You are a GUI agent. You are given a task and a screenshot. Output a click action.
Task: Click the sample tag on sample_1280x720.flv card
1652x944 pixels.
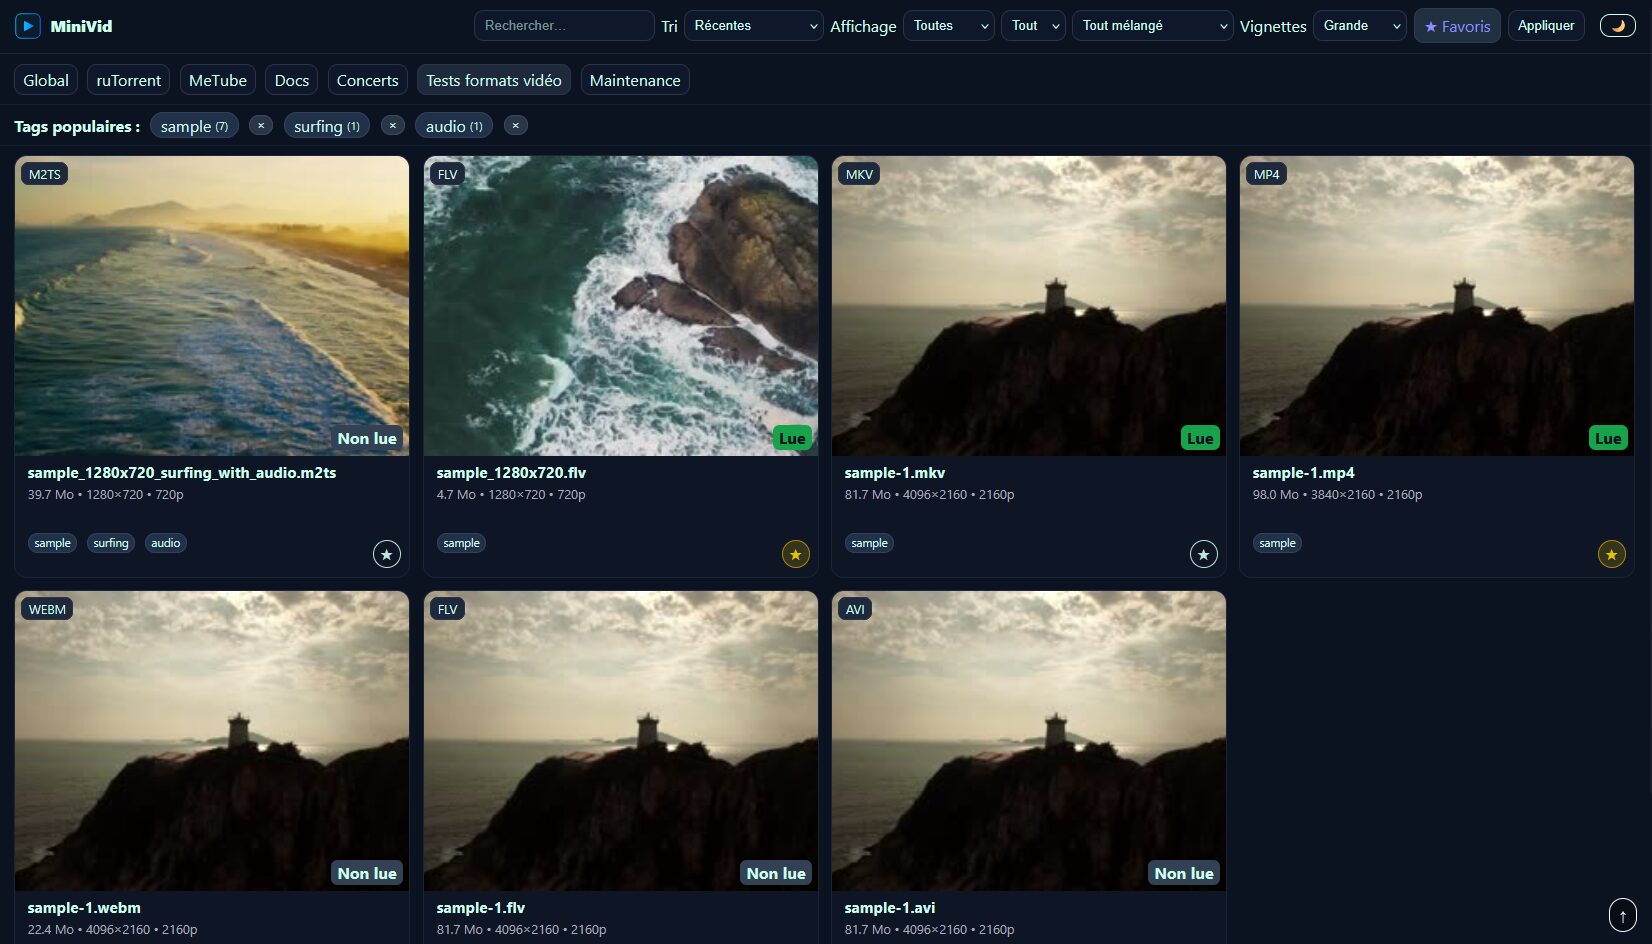461,543
